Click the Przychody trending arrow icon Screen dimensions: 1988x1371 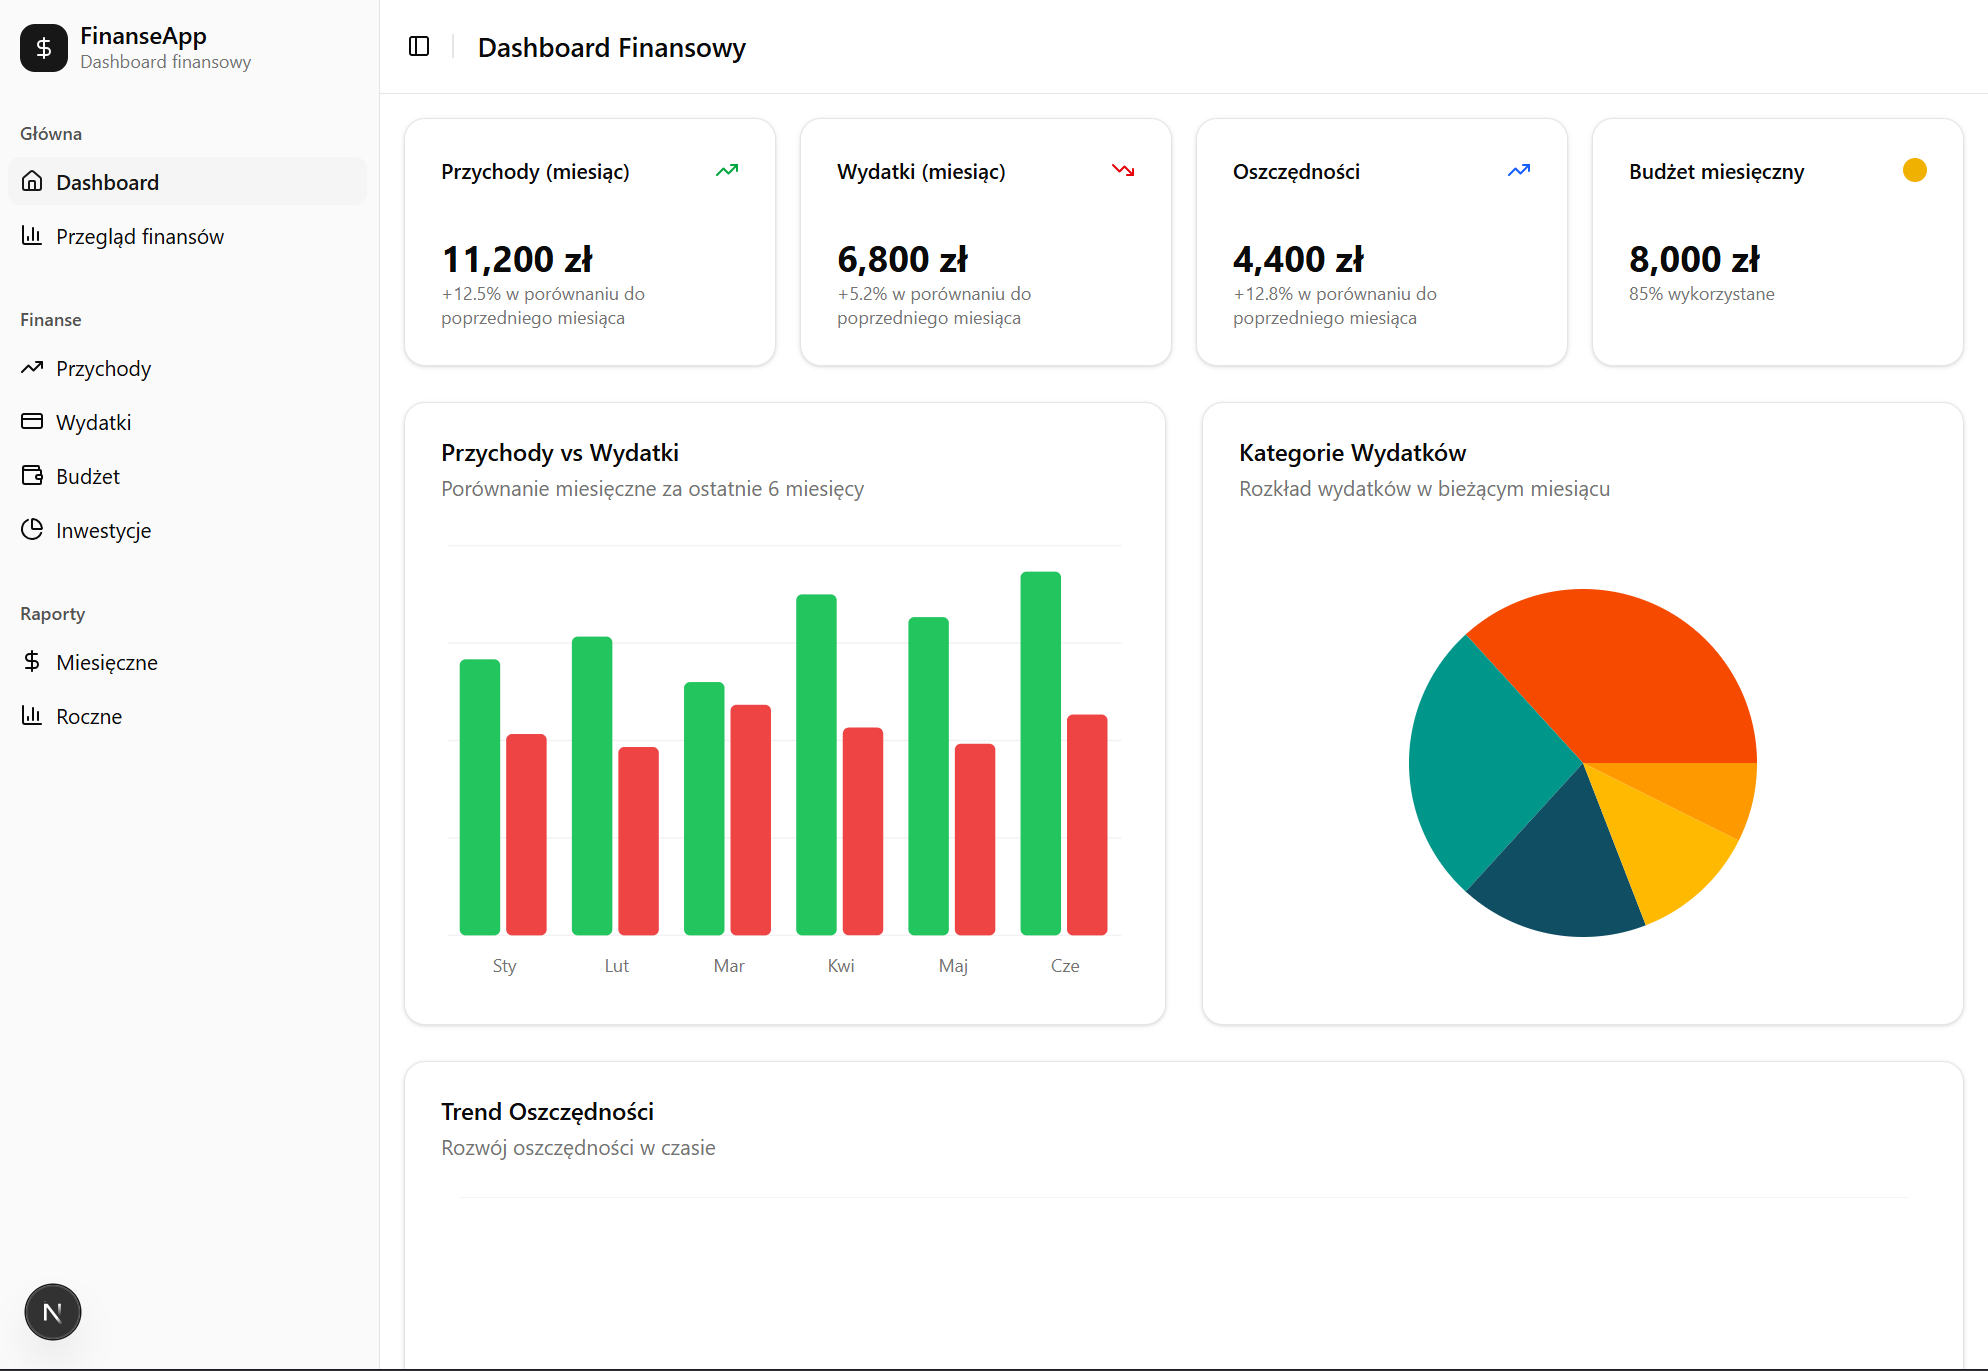pos(33,368)
